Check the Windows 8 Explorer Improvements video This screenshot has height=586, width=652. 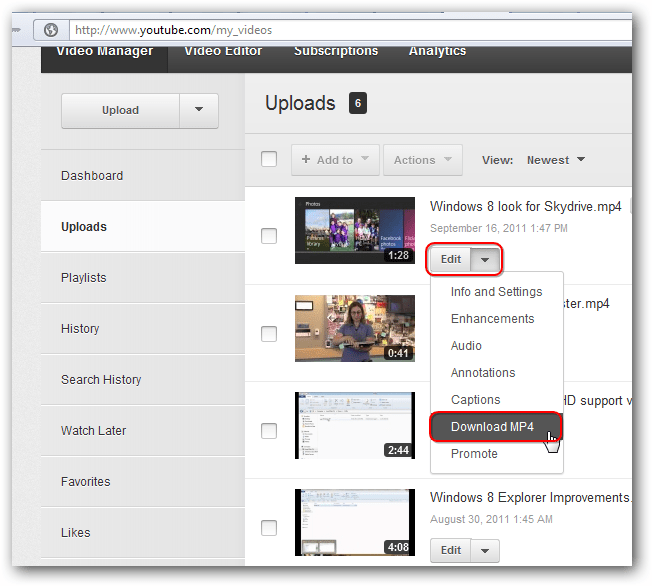point(269,528)
